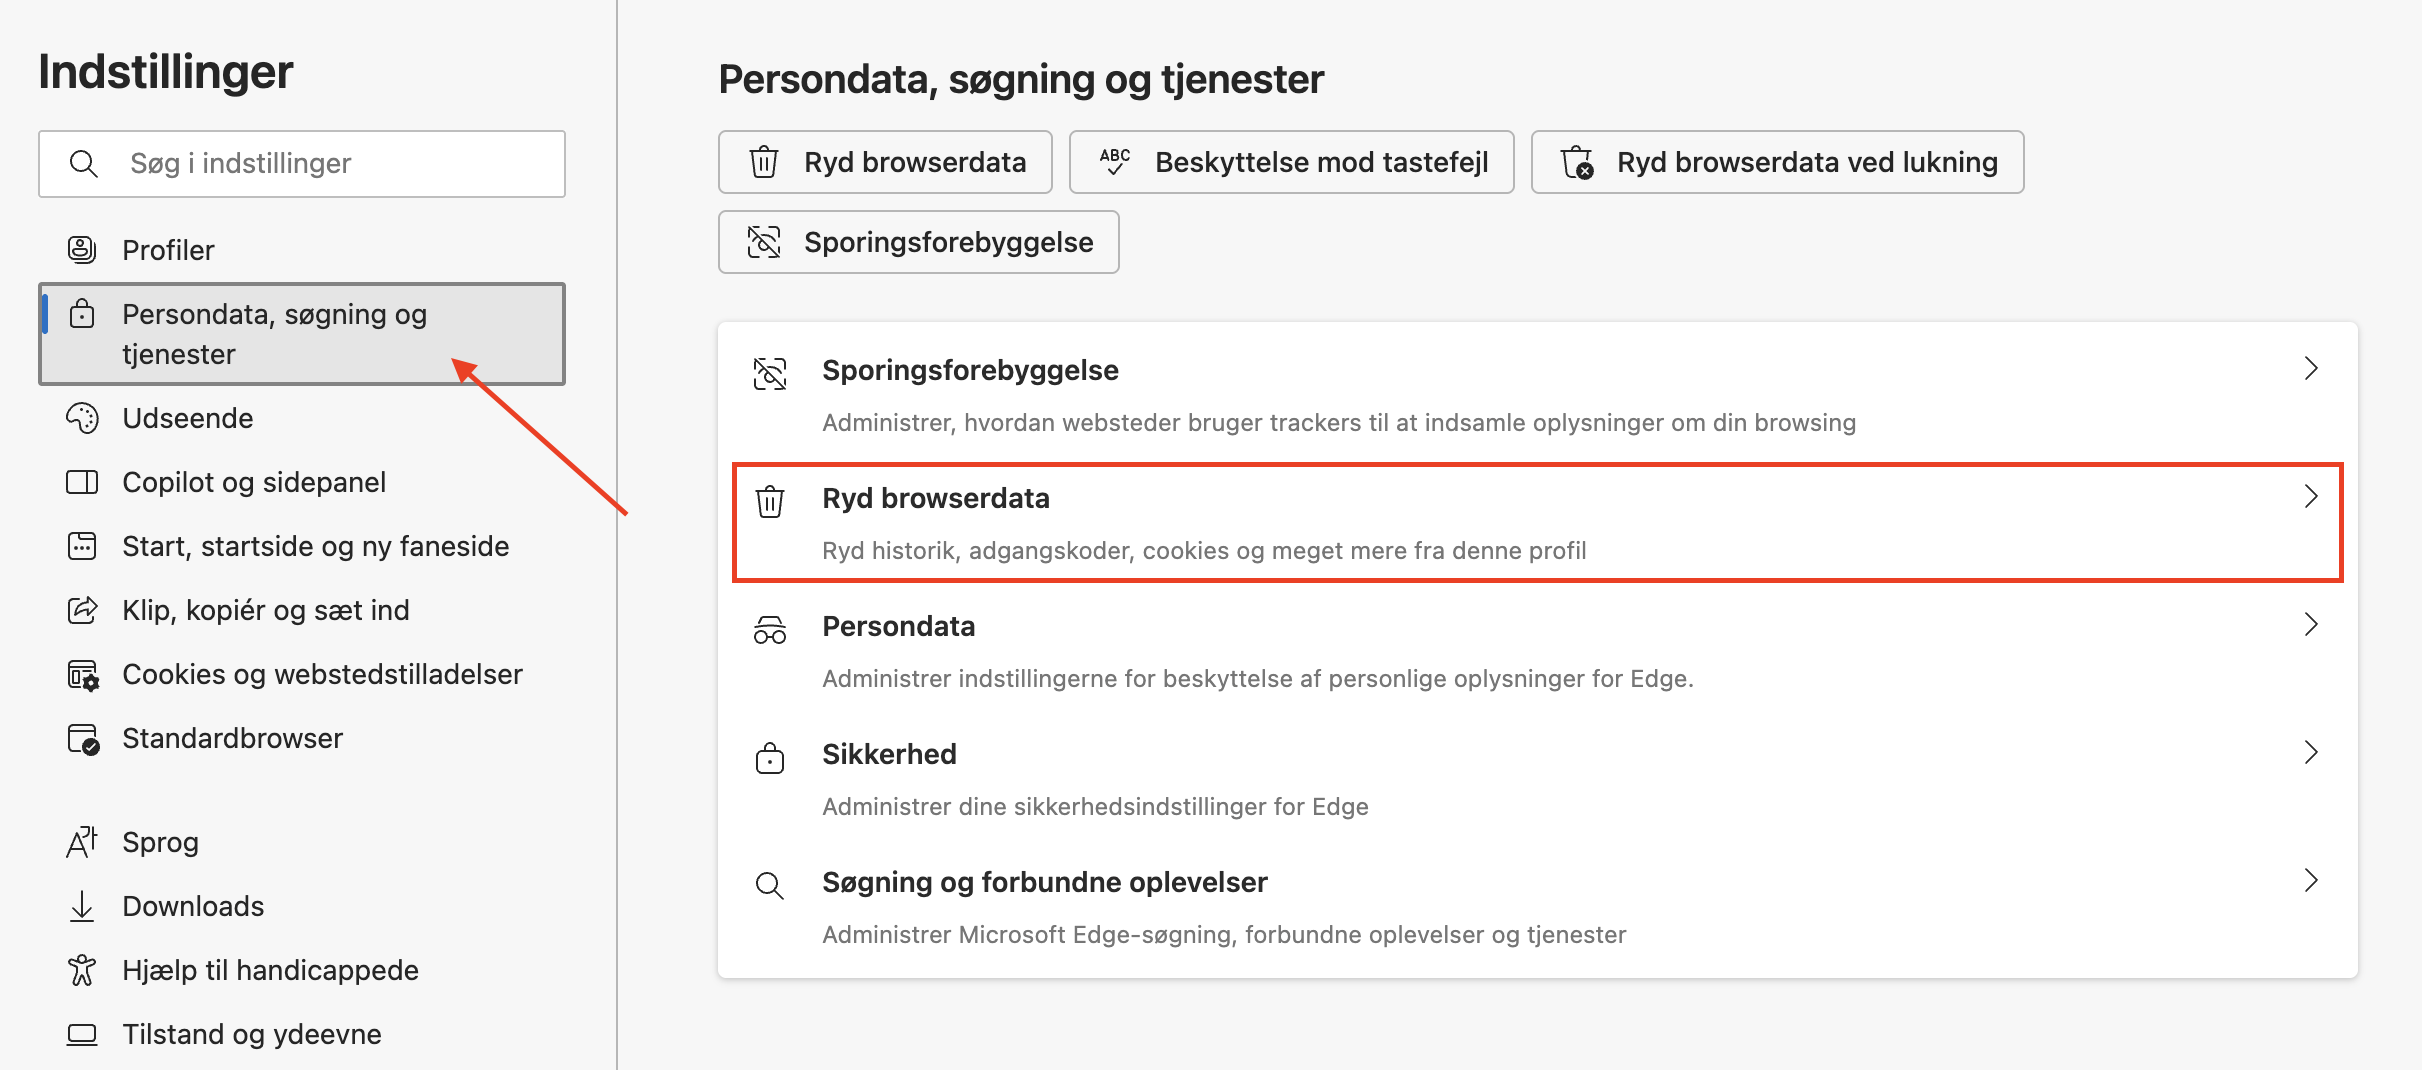Click Ryd browserdata ved lukning button
The width and height of the screenshot is (2422, 1070).
tap(1778, 162)
